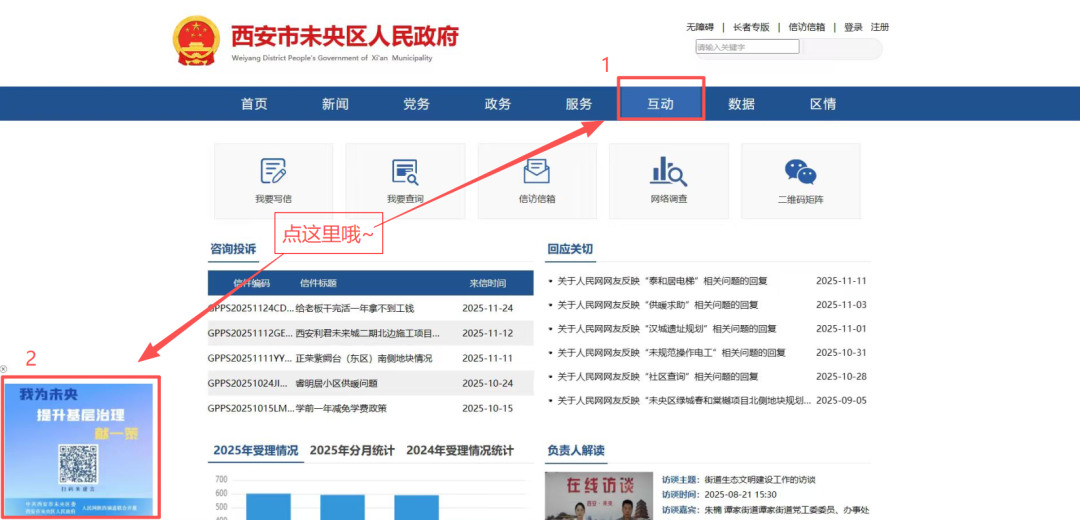Click the 登录 login link
Image resolution: width=1080 pixels, height=520 pixels.
coord(853,27)
